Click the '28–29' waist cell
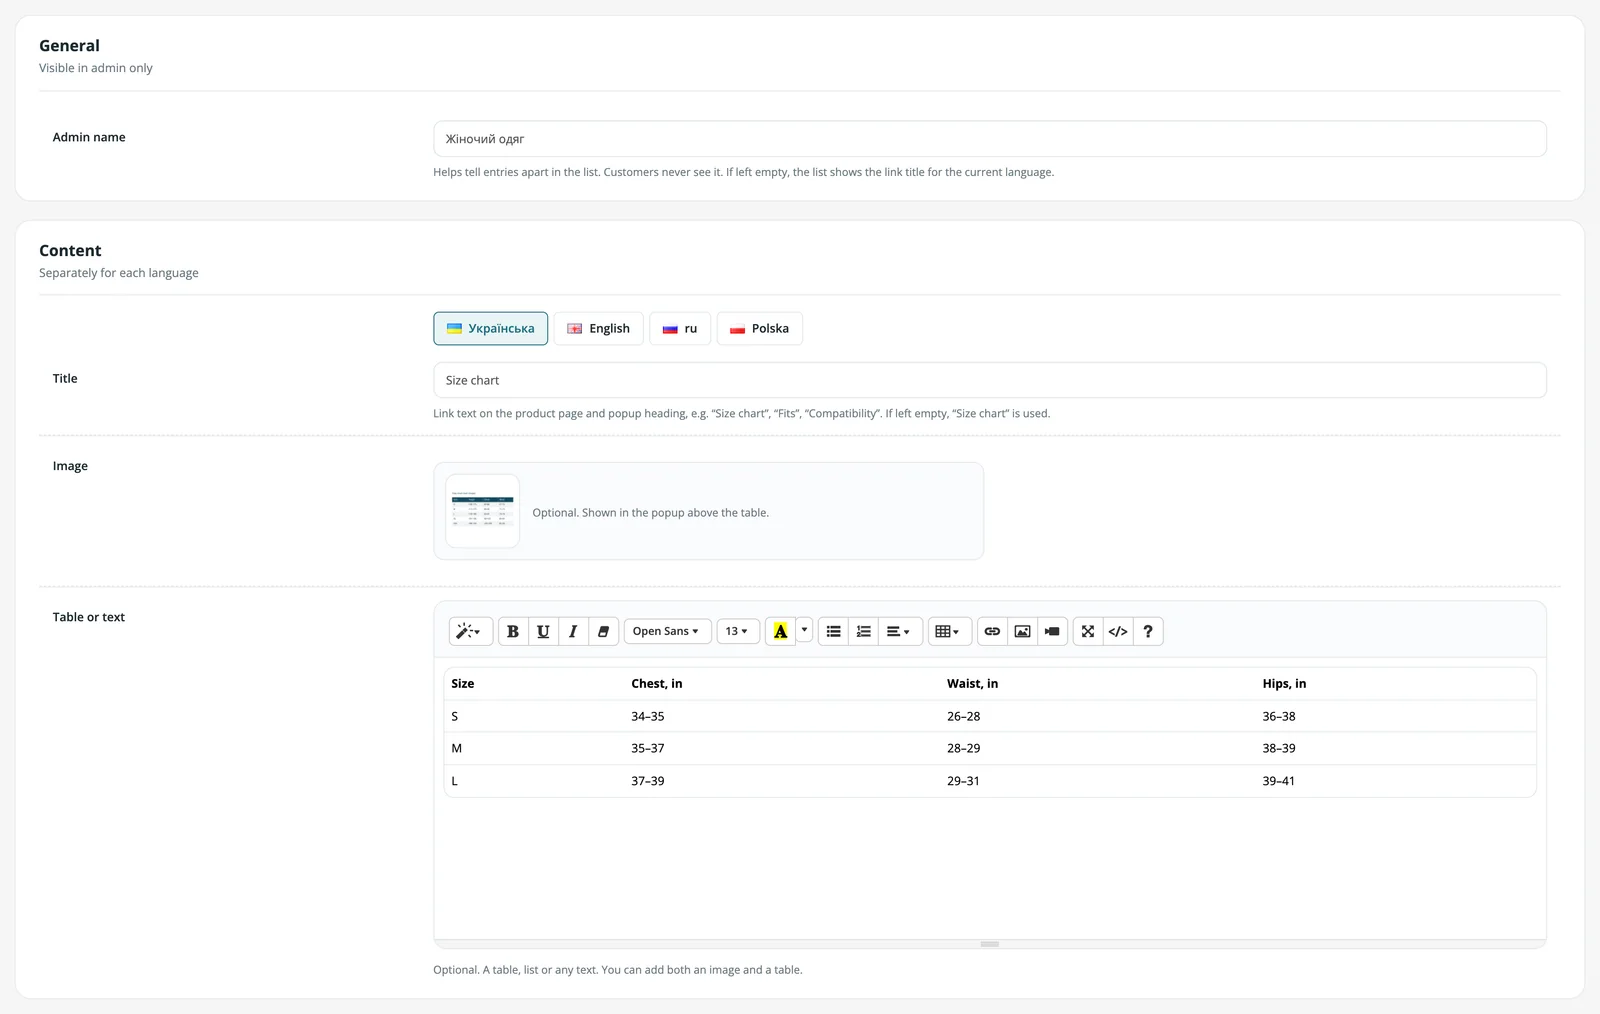 click(x=1098, y=748)
